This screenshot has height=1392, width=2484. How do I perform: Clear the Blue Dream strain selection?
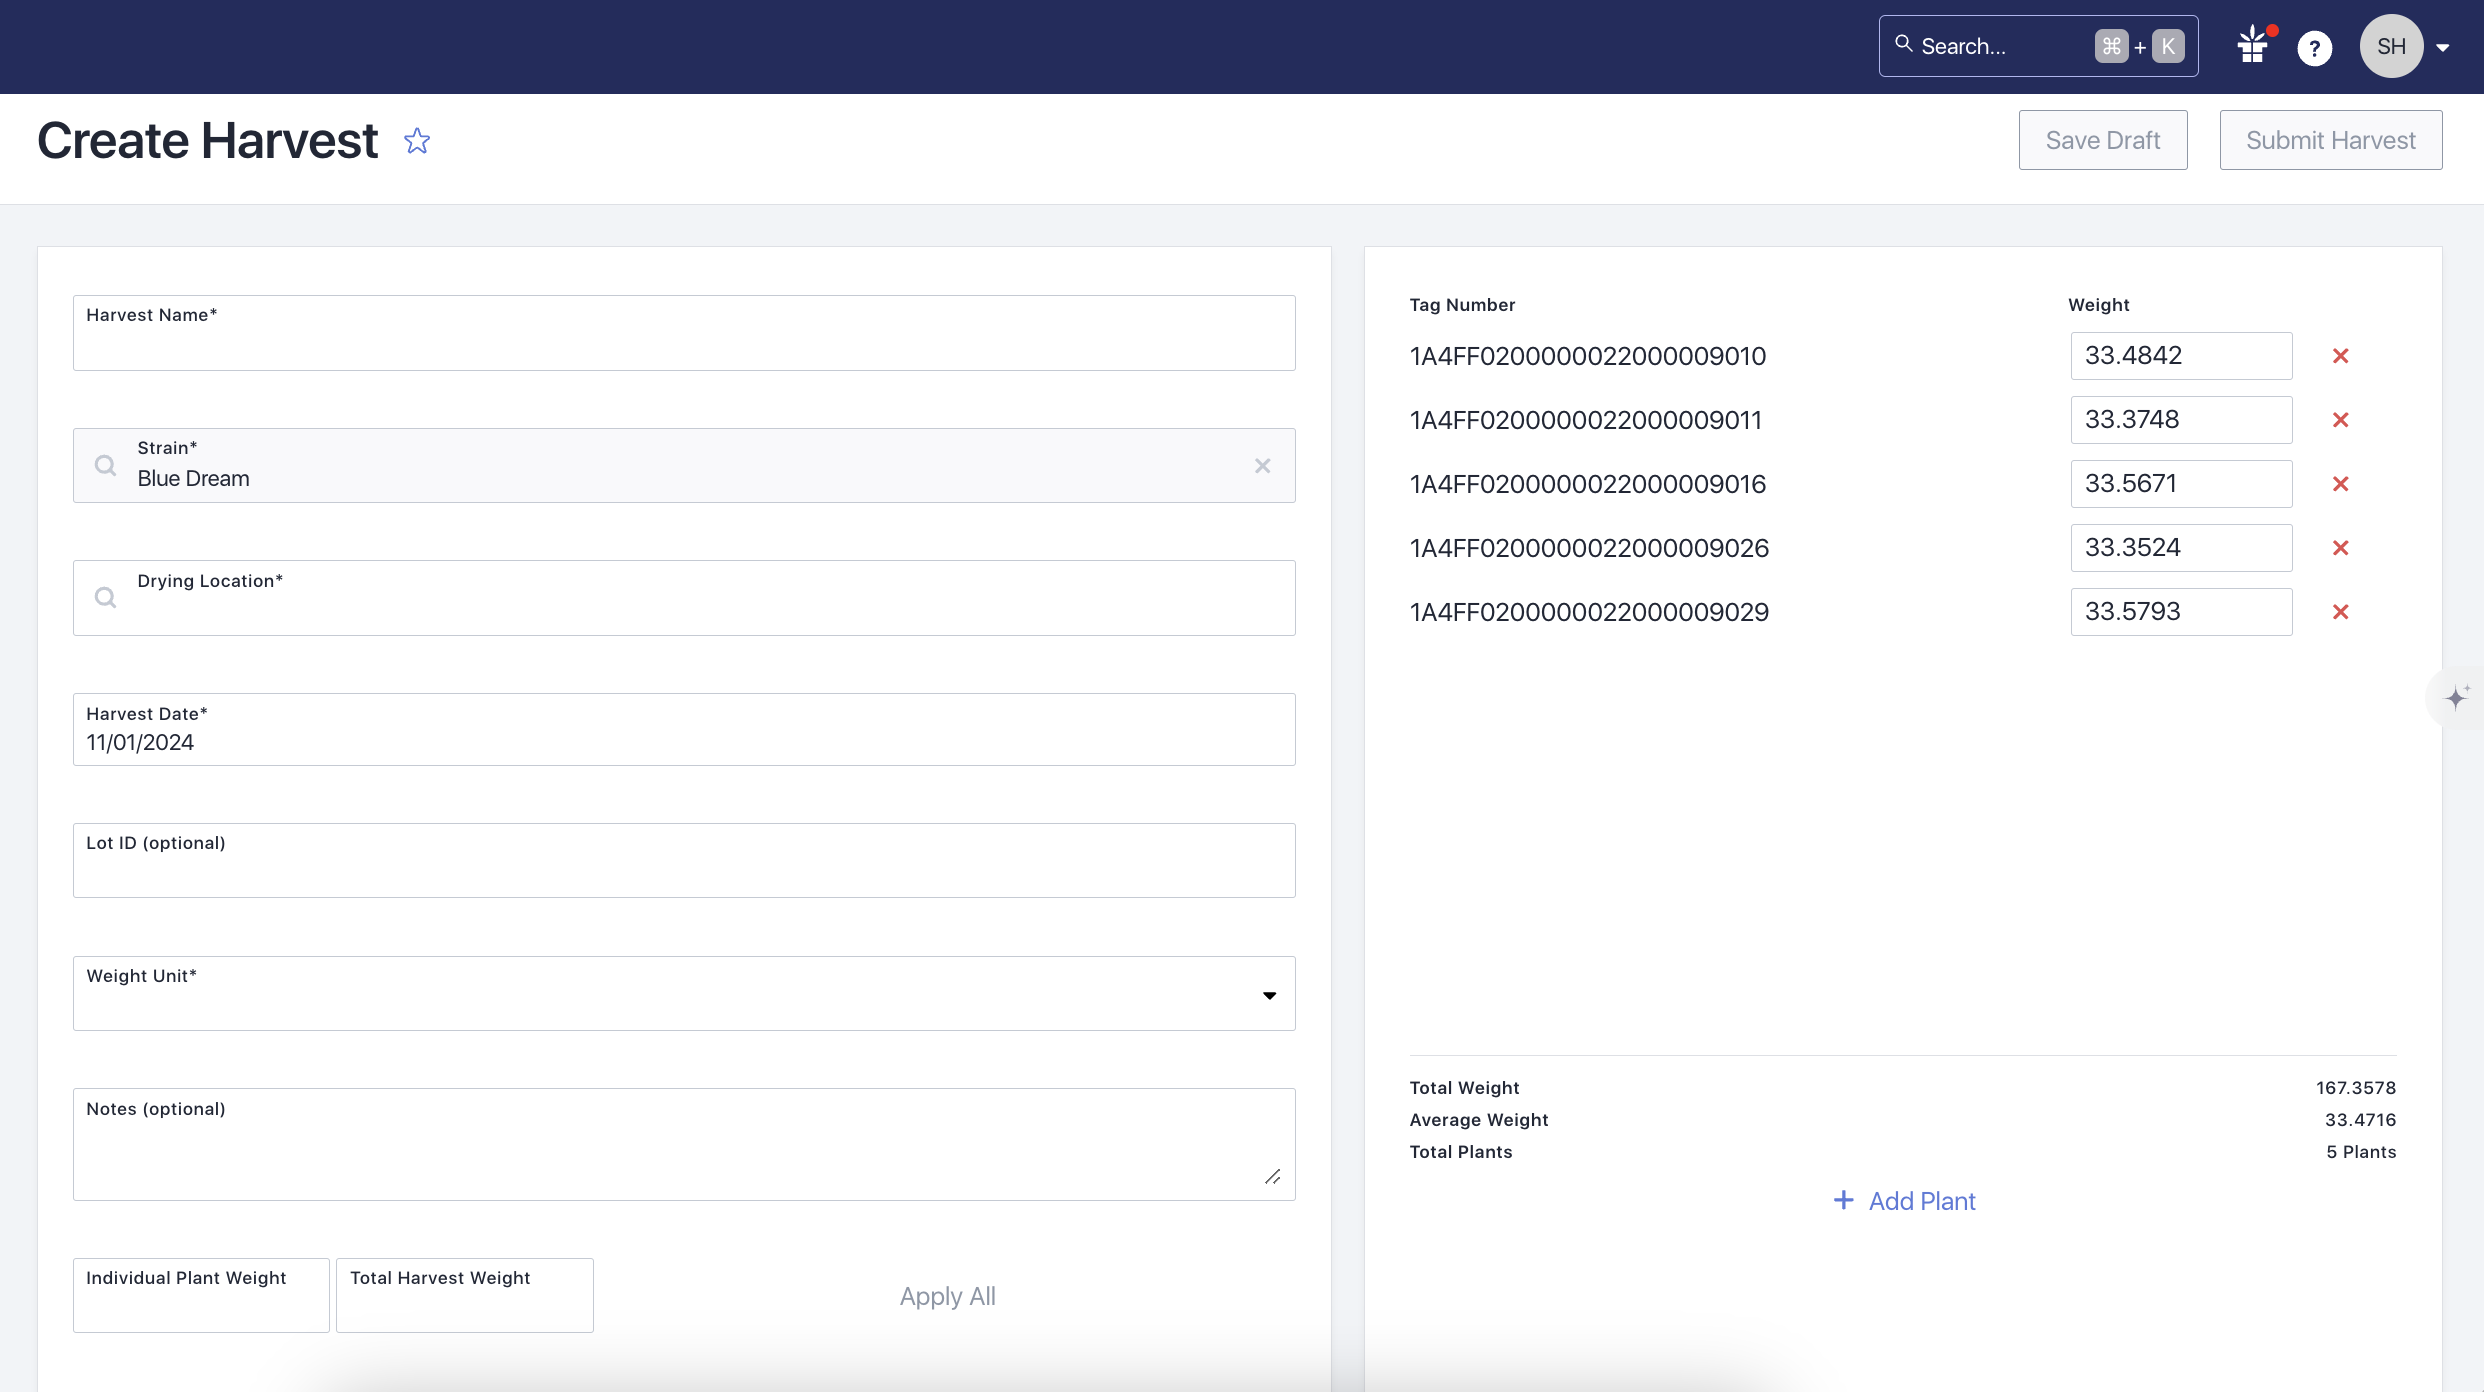pyautogui.click(x=1262, y=466)
